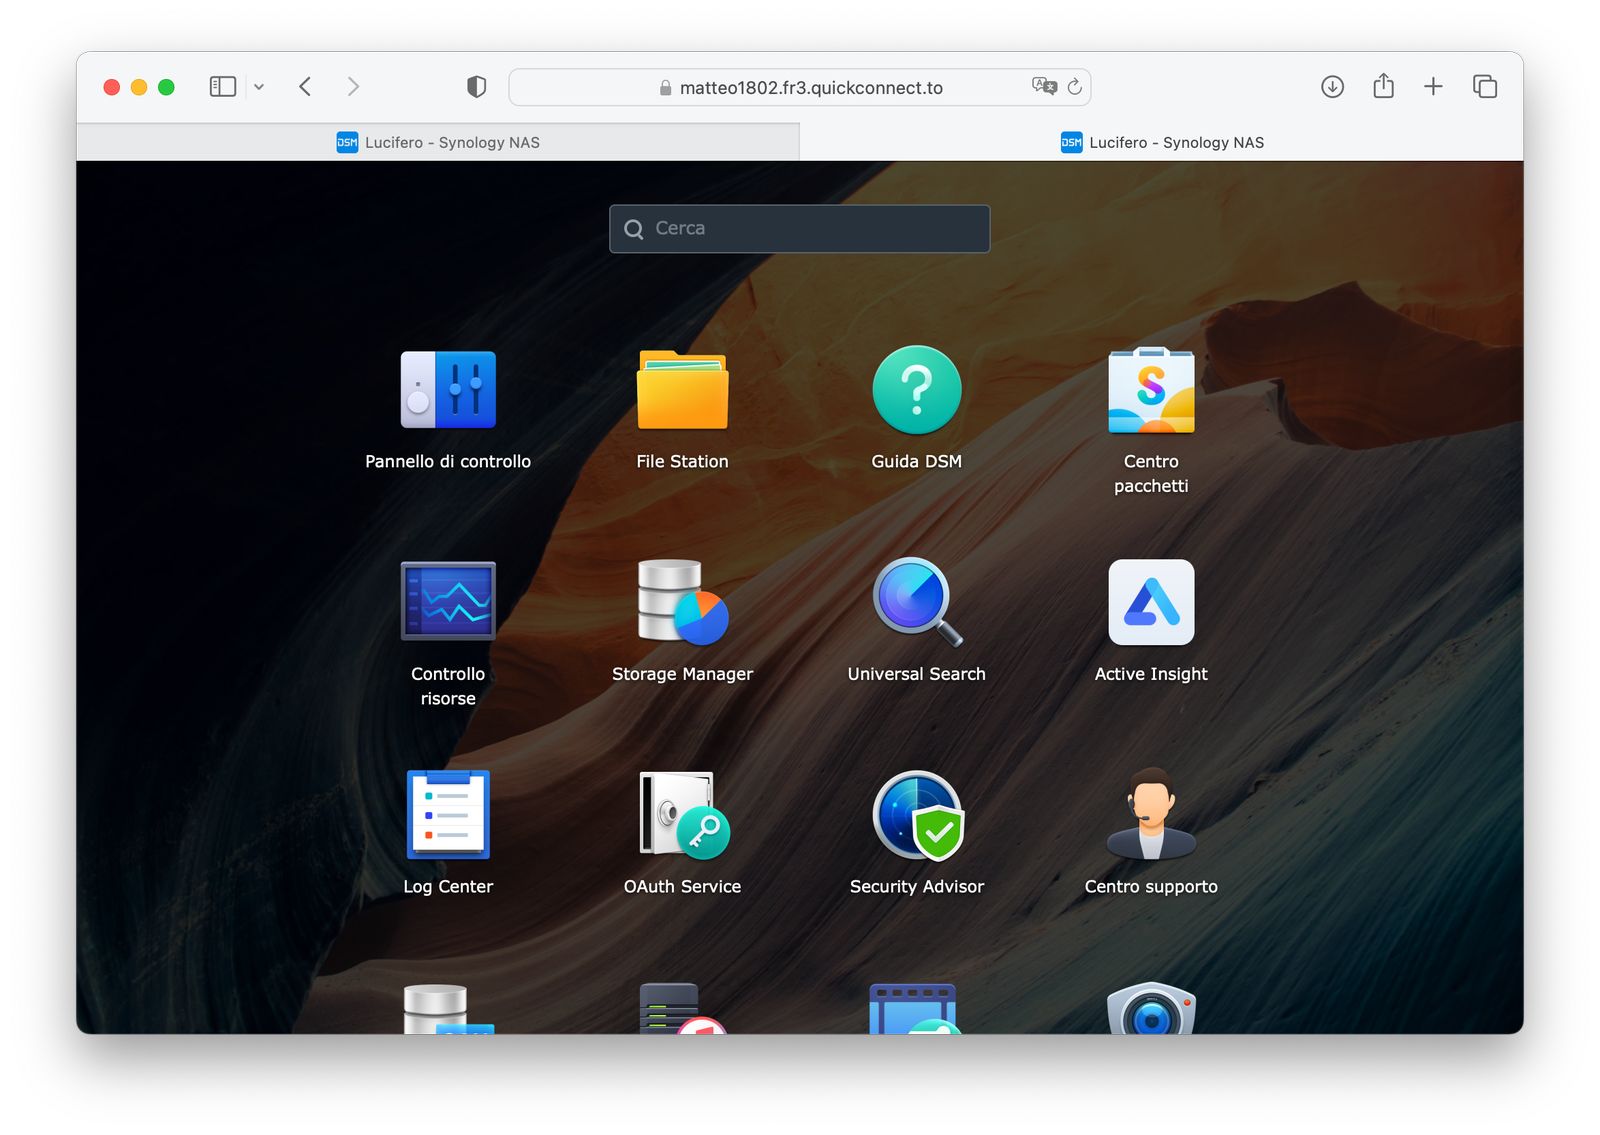The image size is (1600, 1135).
Task: Open Centro pacchetti
Action: pyautogui.click(x=1151, y=390)
